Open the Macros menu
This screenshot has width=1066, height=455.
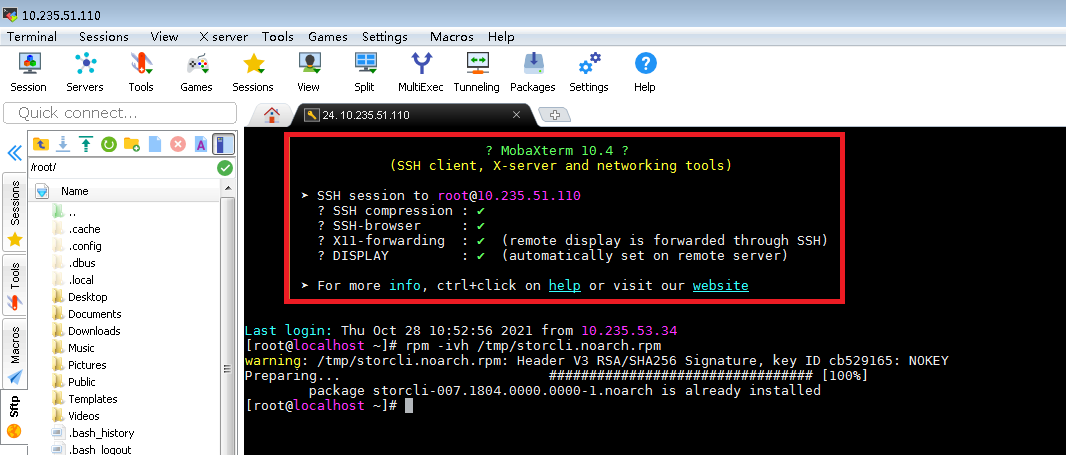coord(451,37)
